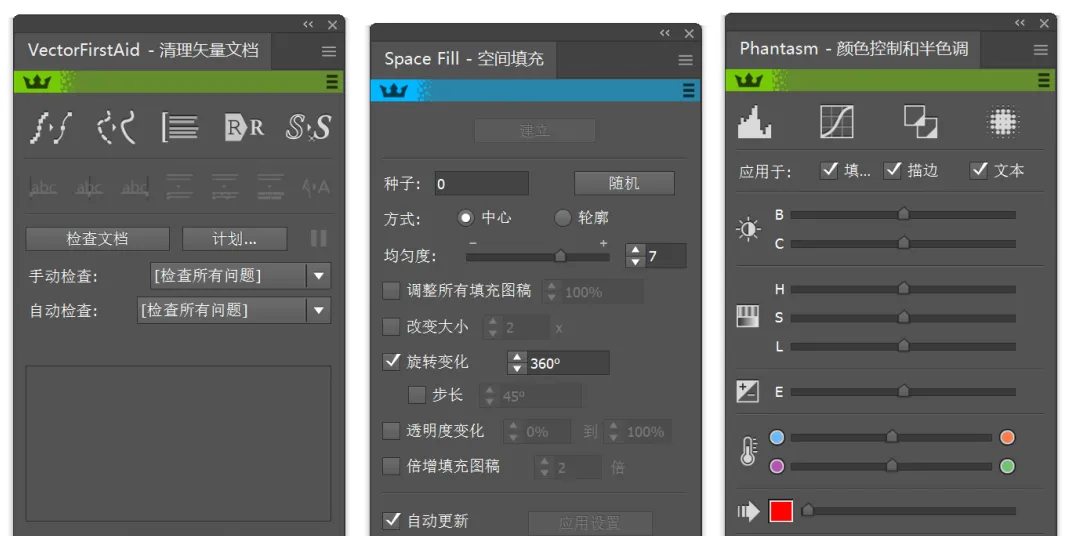The image size is (1080, 536).
Task: Uncheck 旋转变化 checkbox
Action: [391, 361]
